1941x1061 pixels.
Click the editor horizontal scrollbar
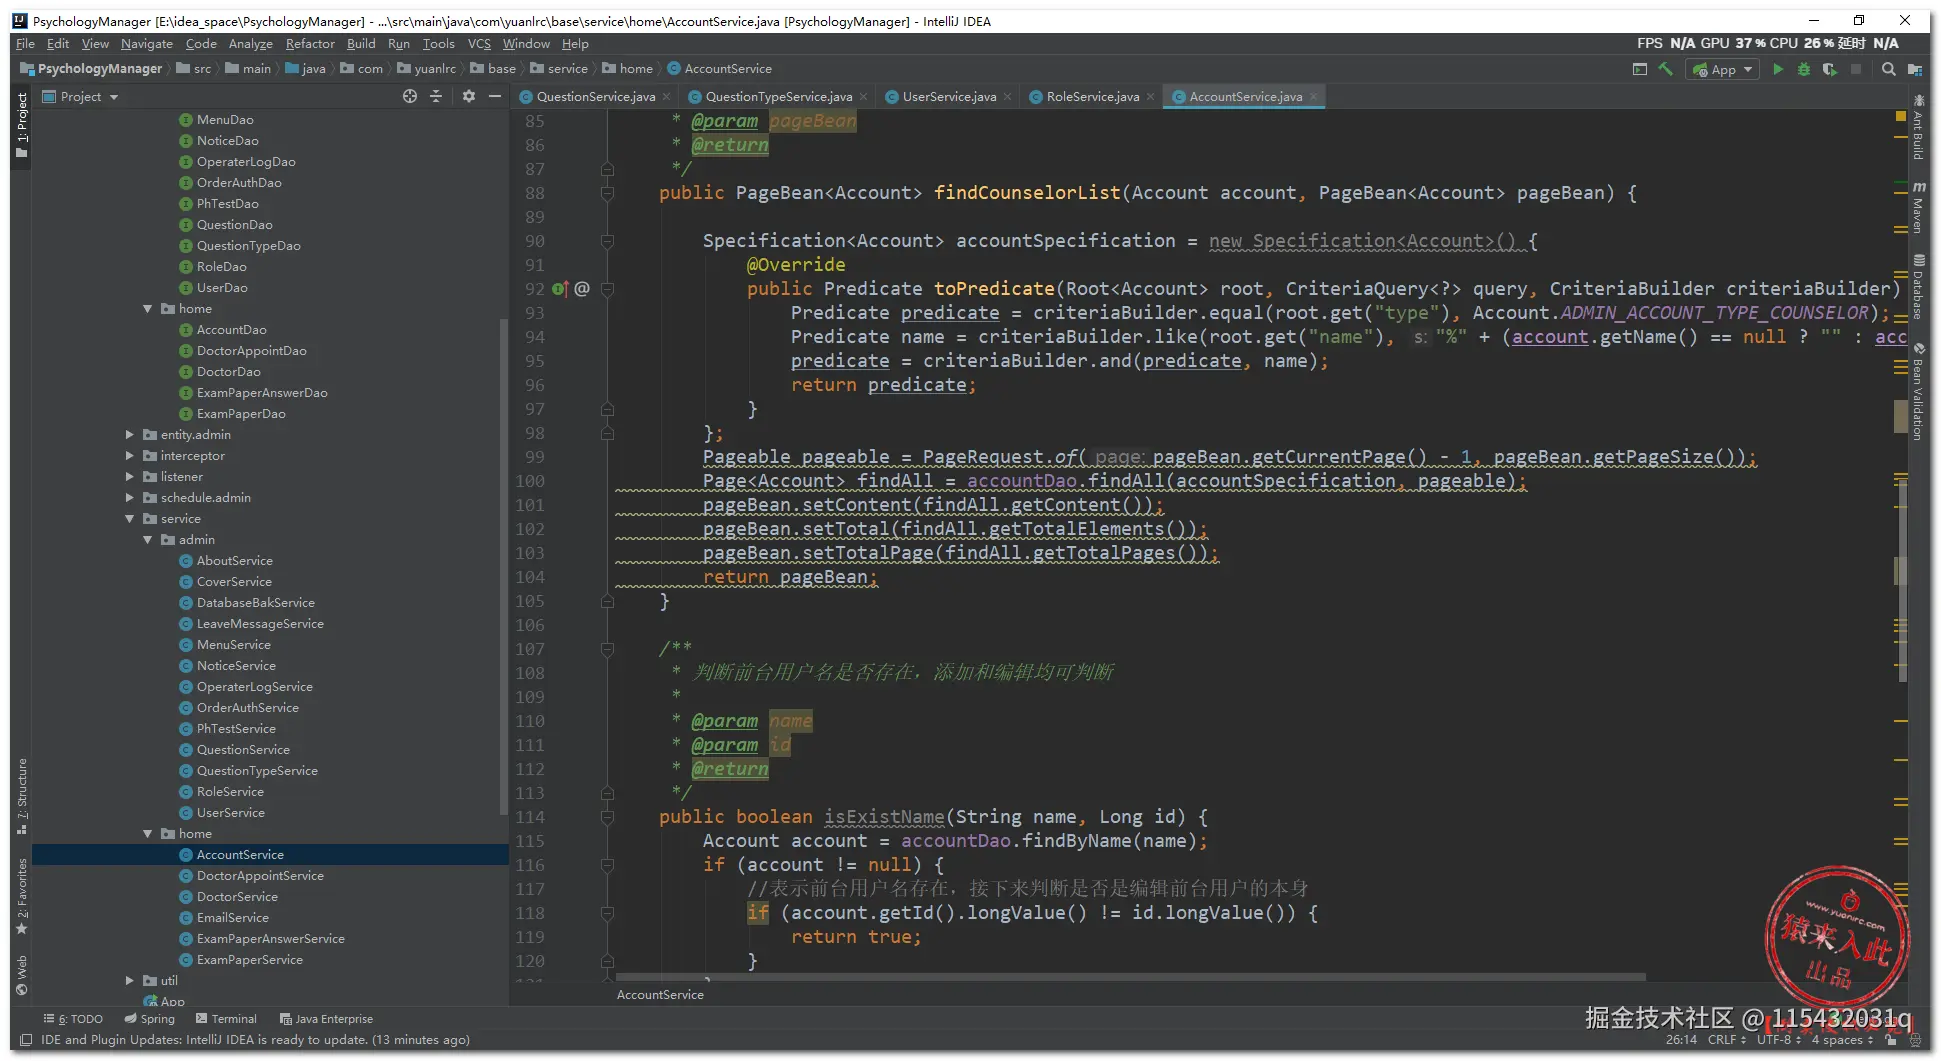1130,977
